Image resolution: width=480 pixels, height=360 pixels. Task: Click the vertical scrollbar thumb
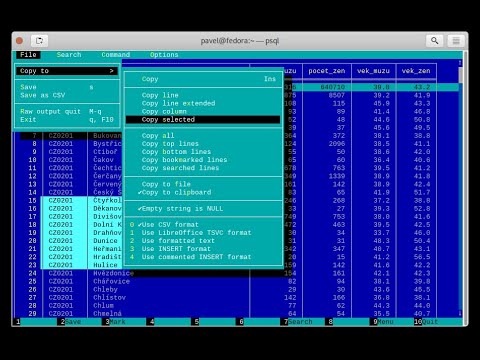[460, 75]
